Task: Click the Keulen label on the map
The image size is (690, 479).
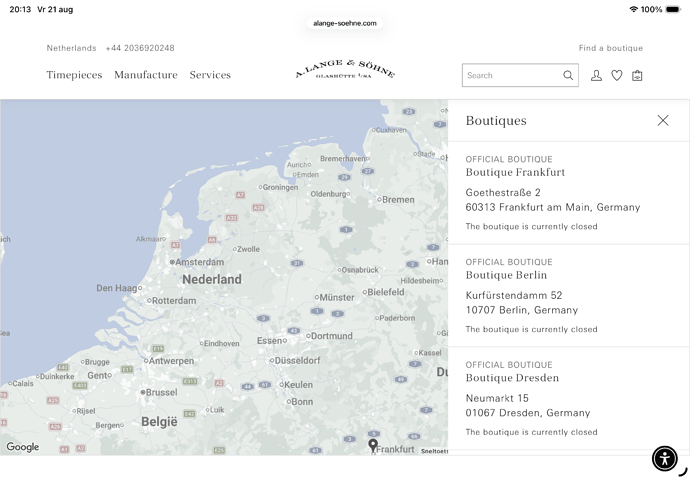Action: click(x=298, y=385)
